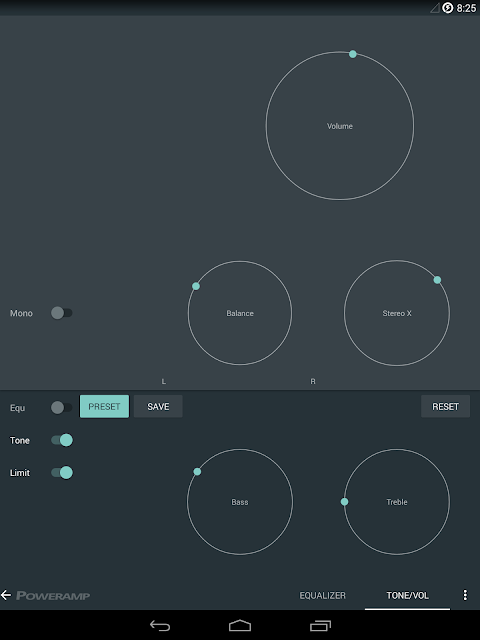Tap the charging battery status icon
This screenshot has height=640, width=480.
pos(448,8)
